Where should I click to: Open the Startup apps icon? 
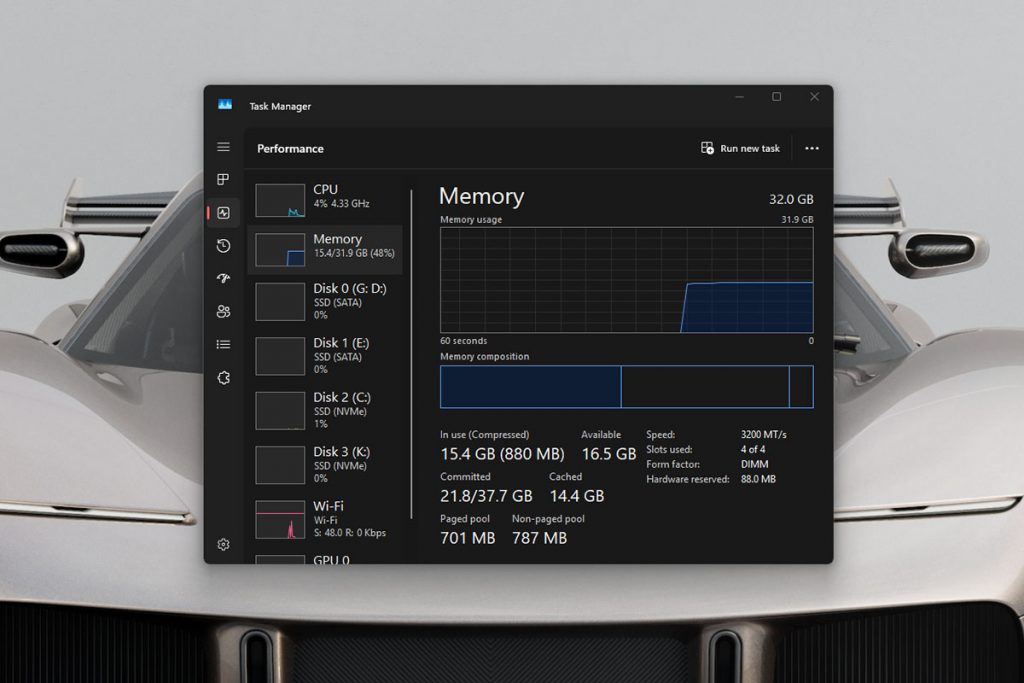[x=223, y=279]
